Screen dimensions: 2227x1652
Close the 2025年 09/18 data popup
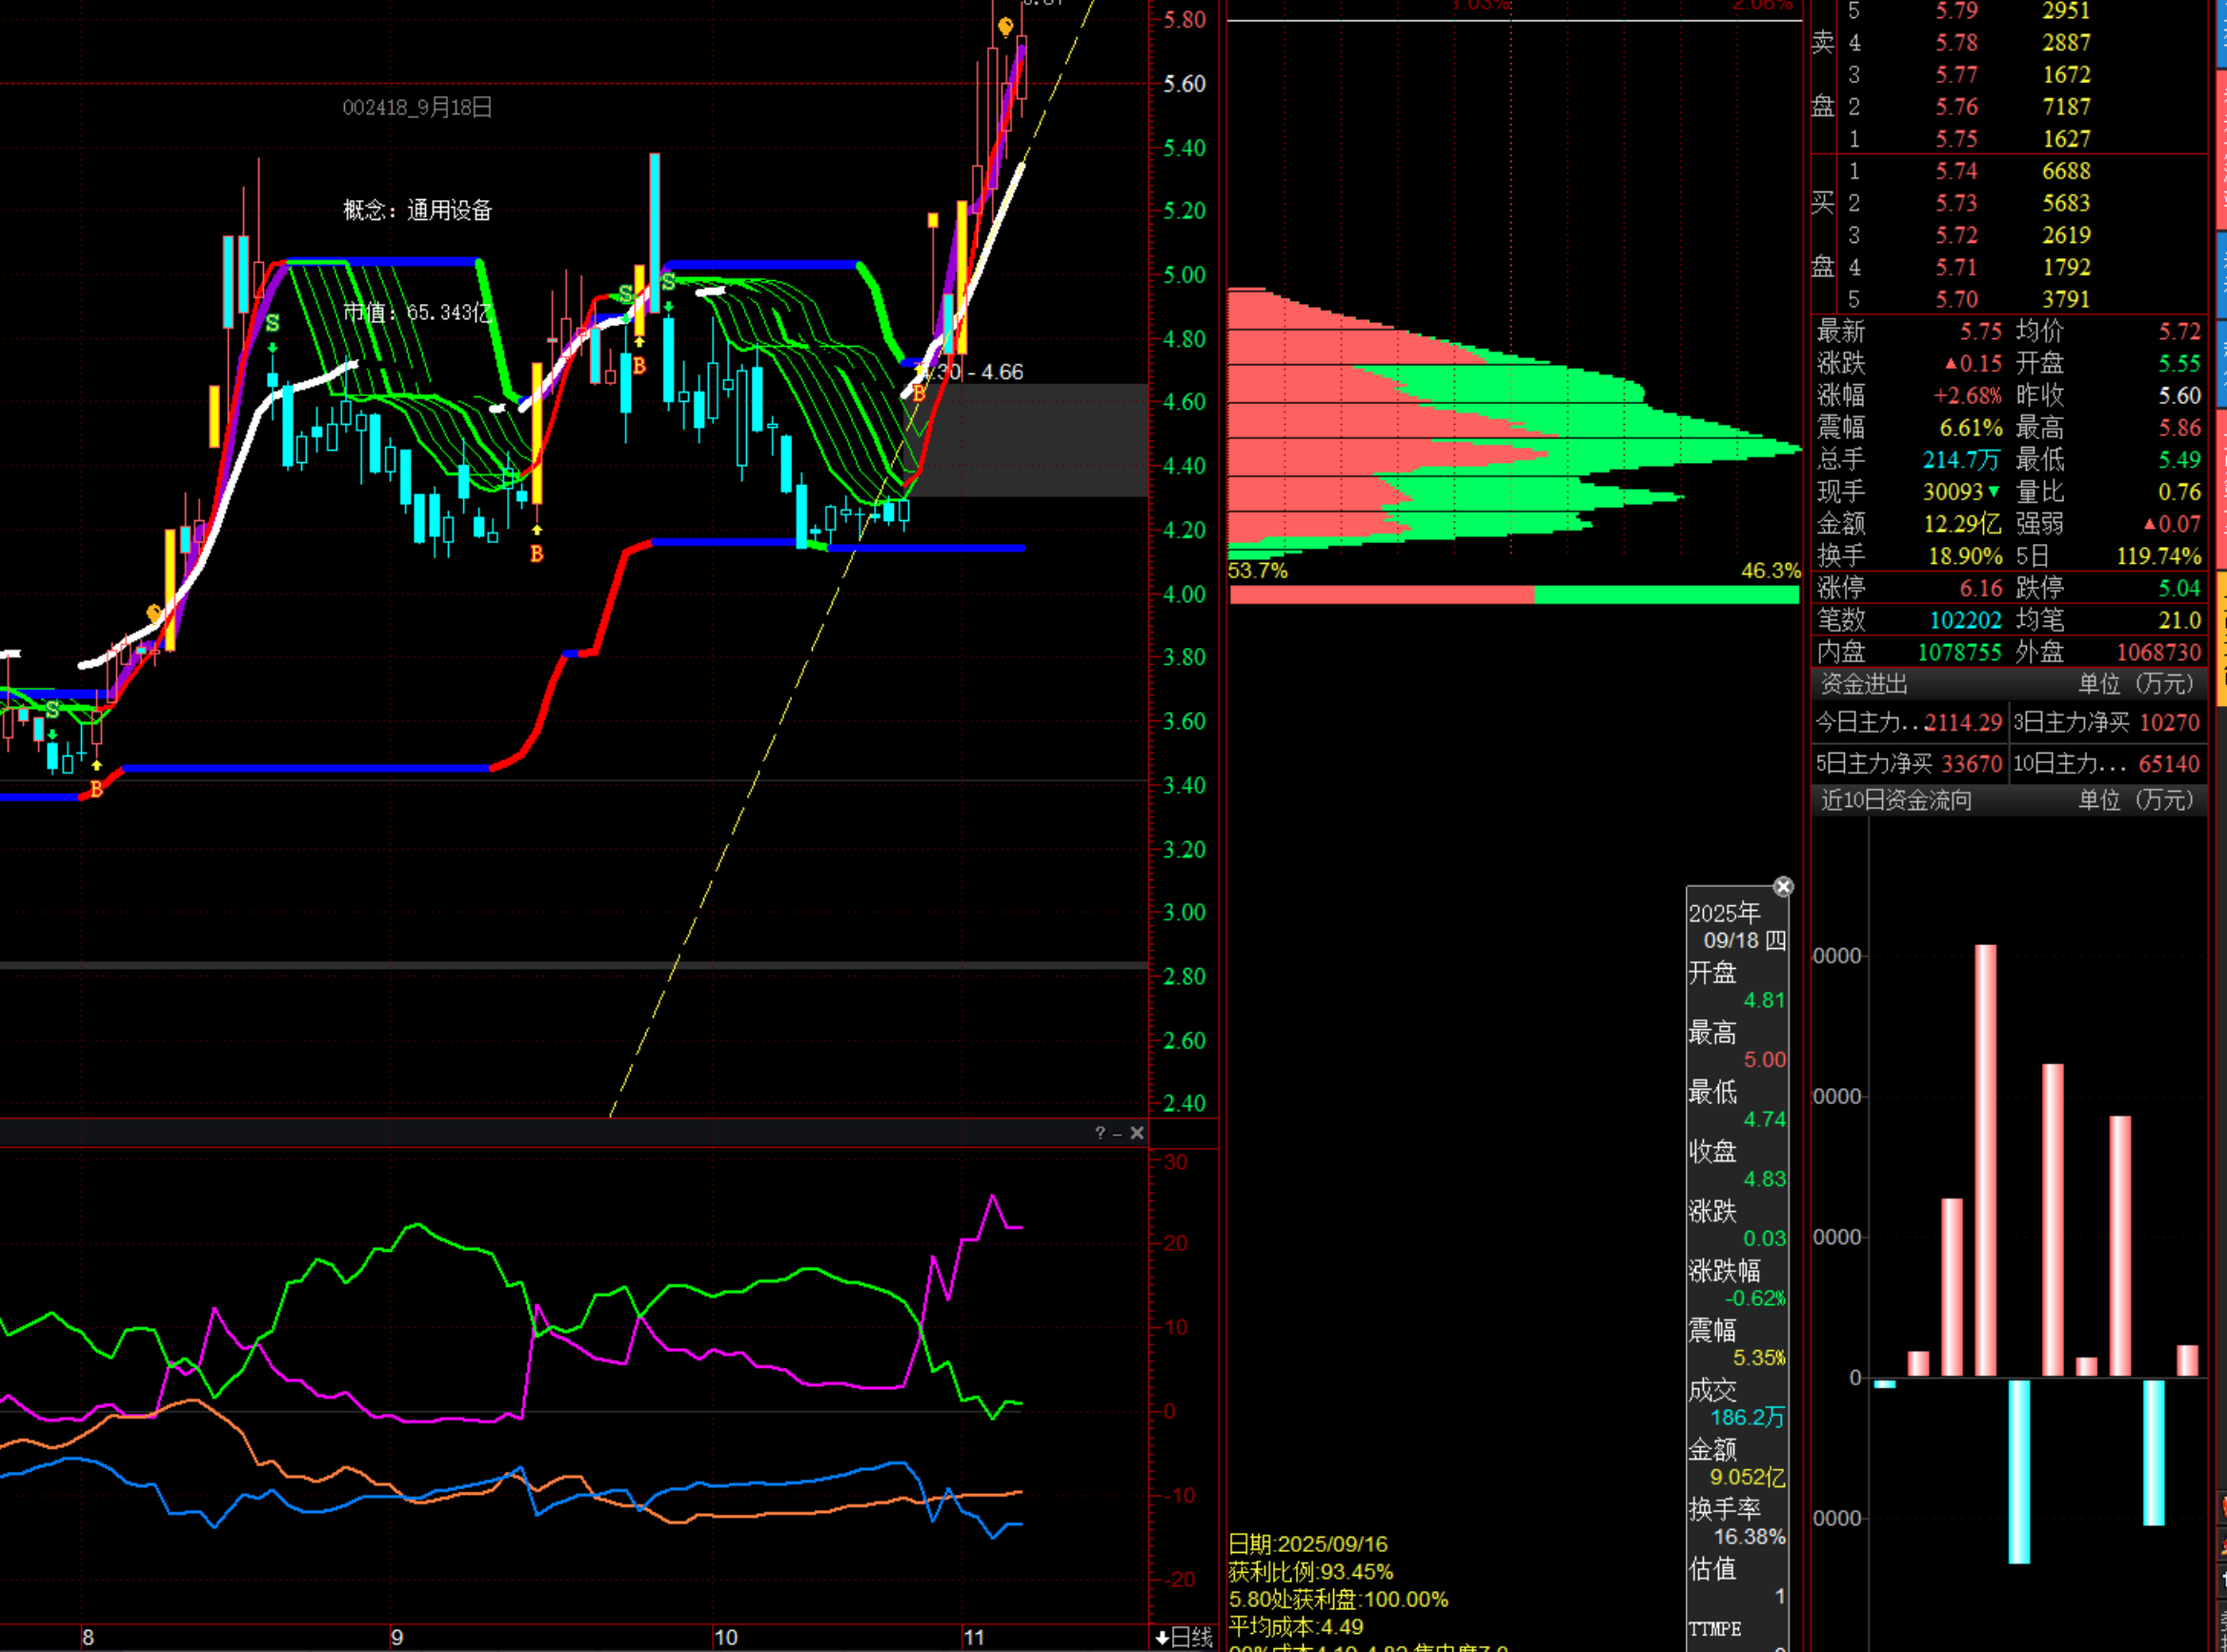[x=1783, y=887]
